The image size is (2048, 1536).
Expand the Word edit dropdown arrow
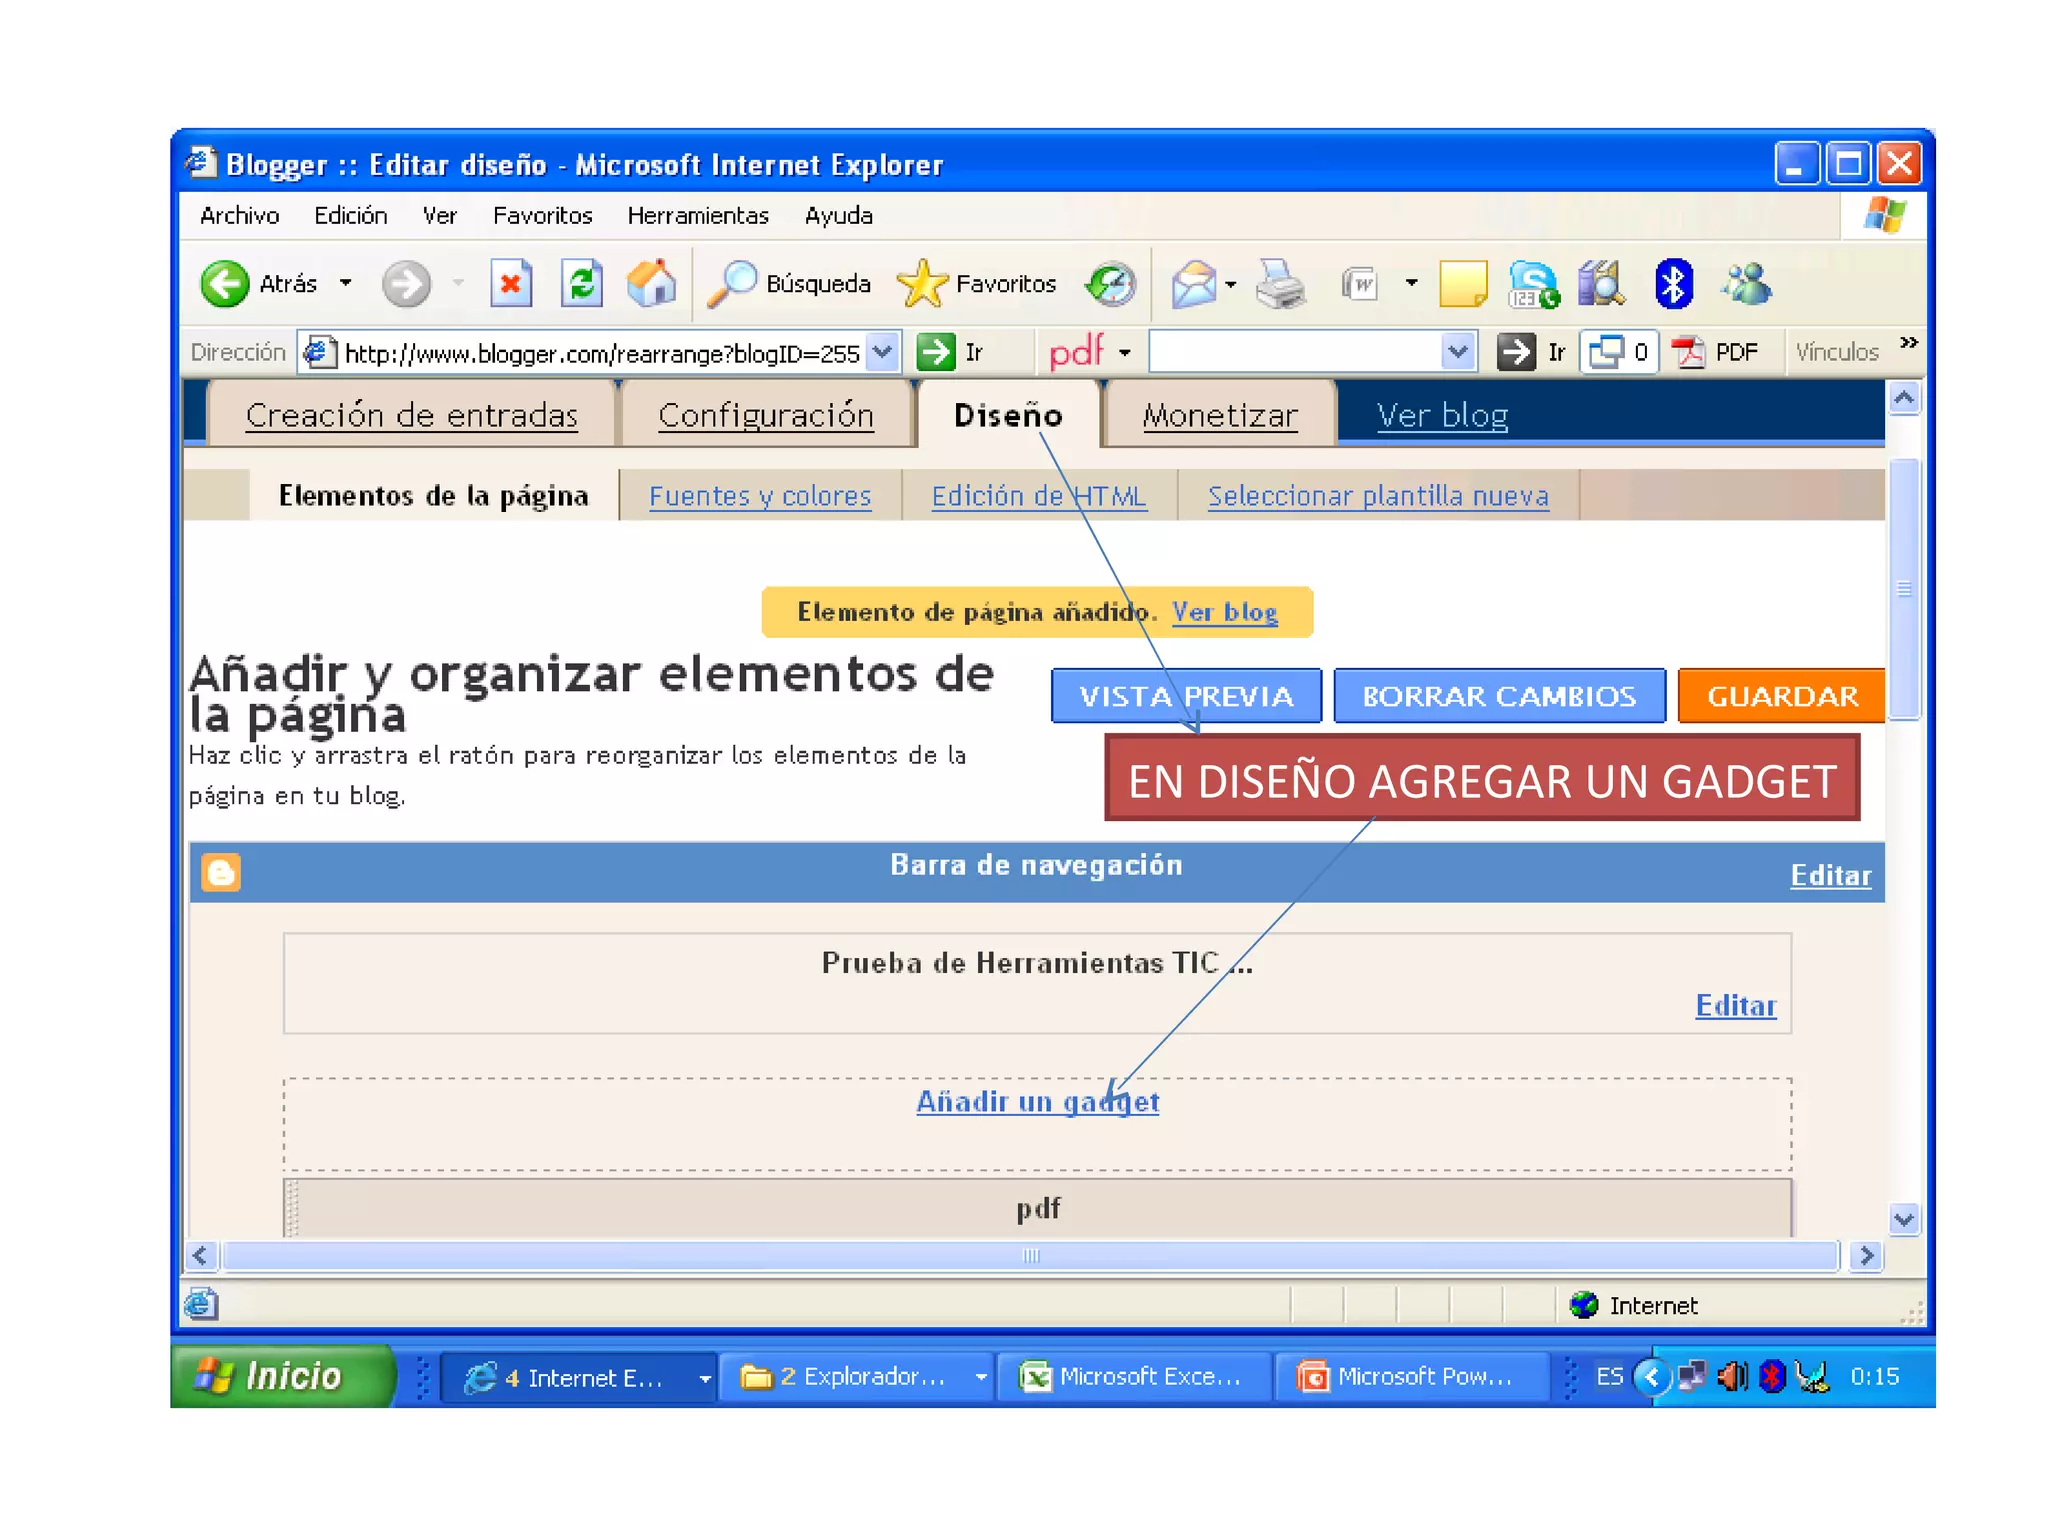pyautogui.click(x=1411, y=284)
